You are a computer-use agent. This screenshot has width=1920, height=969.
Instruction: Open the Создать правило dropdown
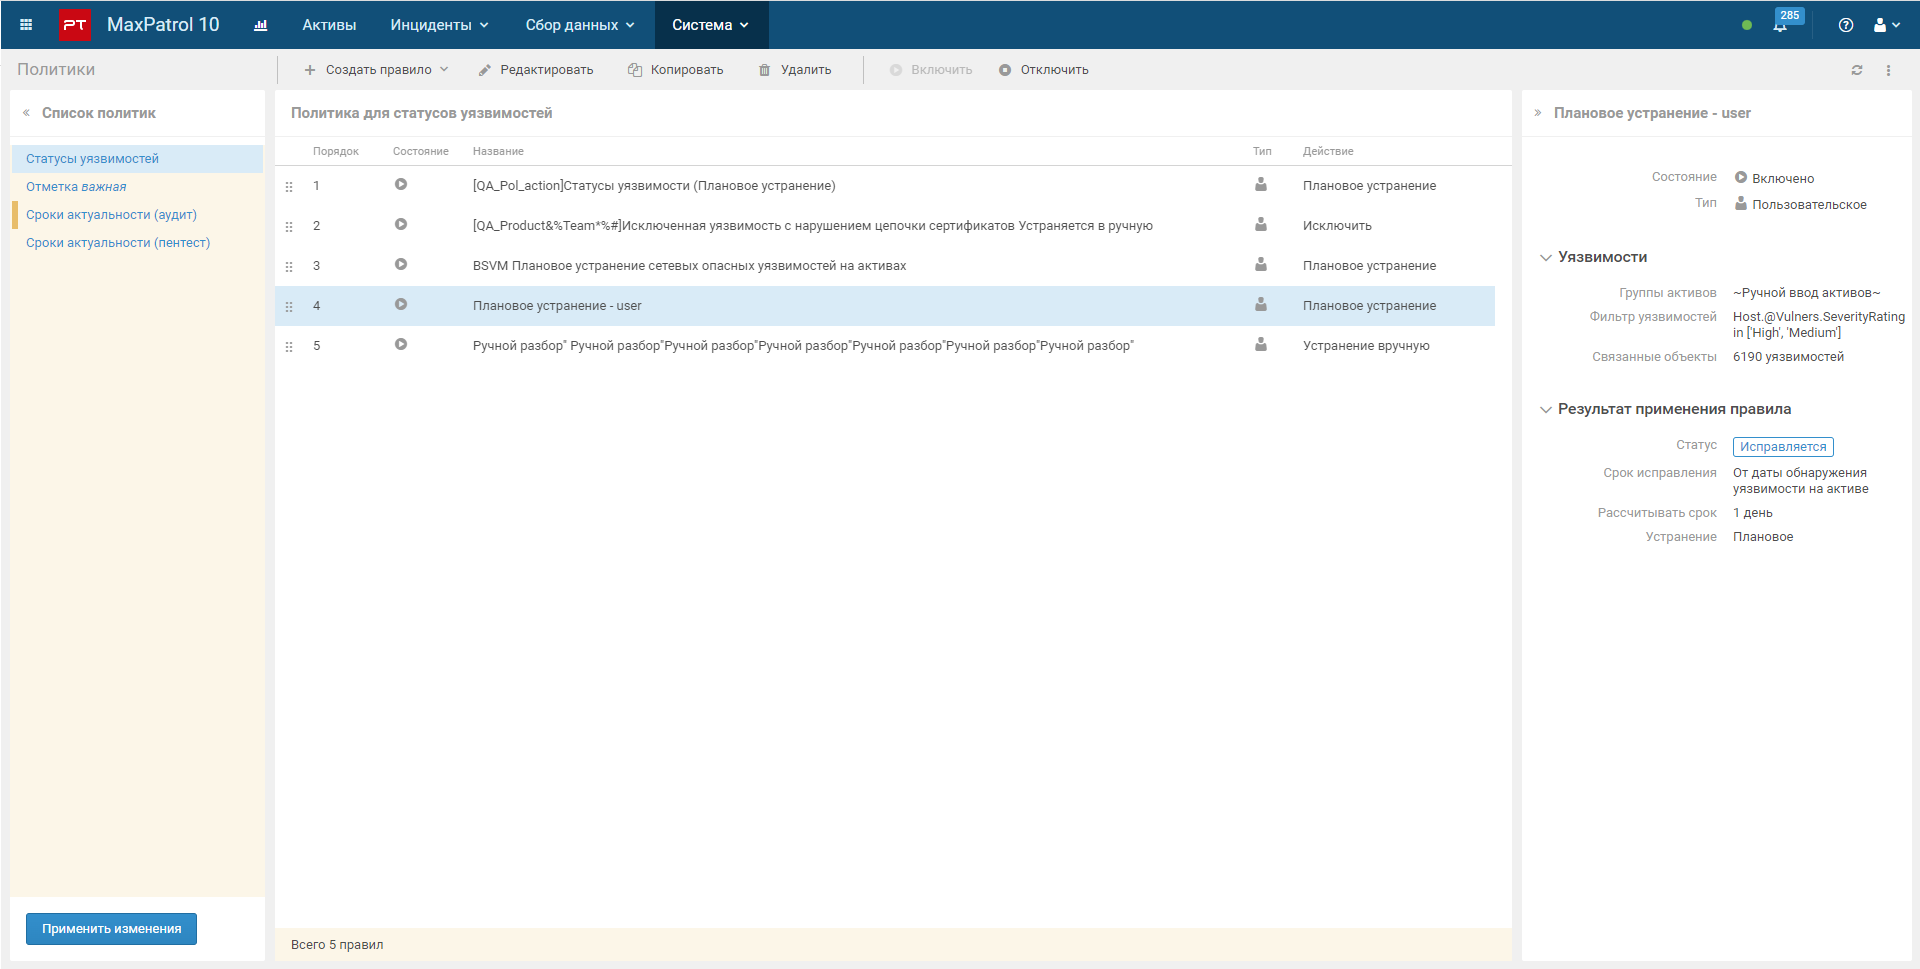376,70
